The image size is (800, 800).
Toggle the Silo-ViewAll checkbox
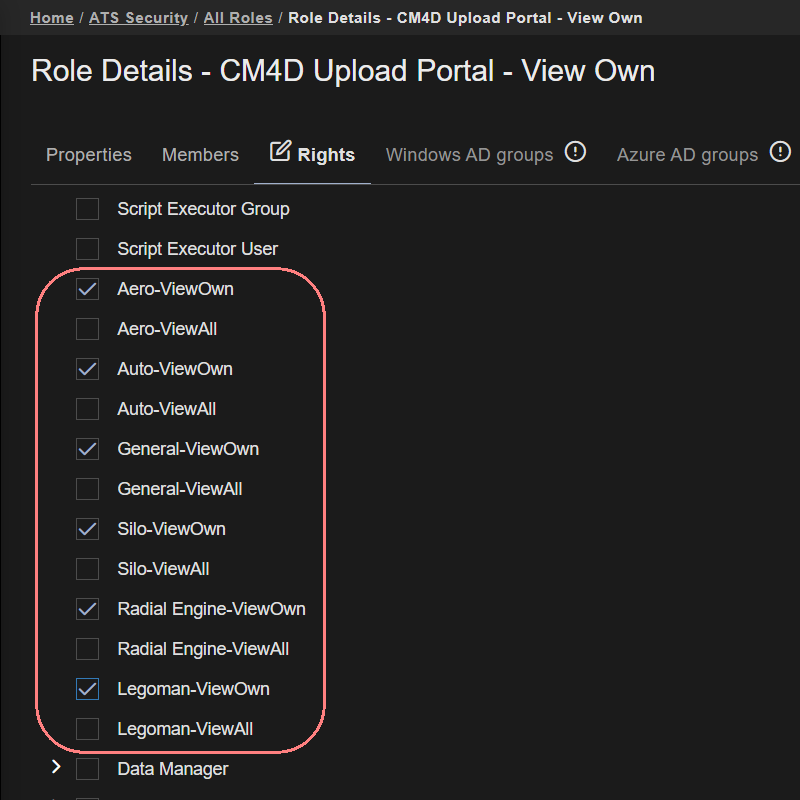tap(88, 569)
